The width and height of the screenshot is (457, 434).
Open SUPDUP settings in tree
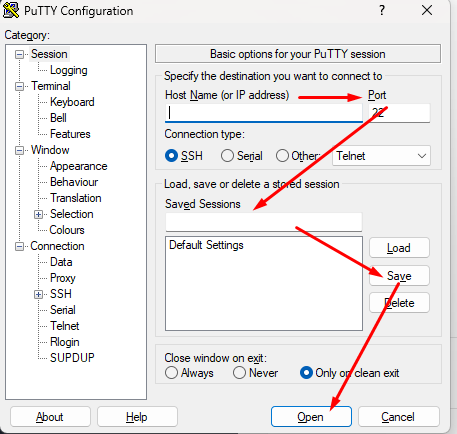tap(72, 358)
